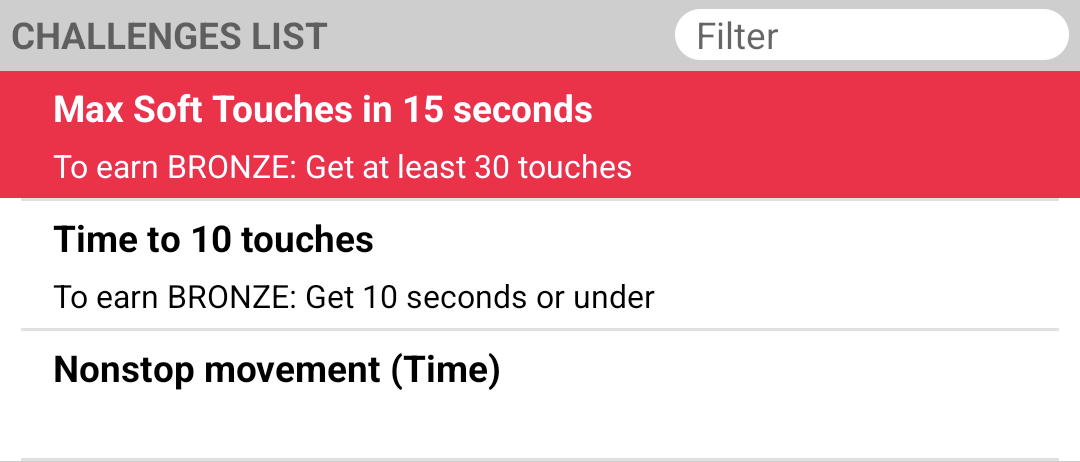This screenshot has width=1080, height=462.
Task: Choose the Nonstop movement (Time) challenge
Action: [x=540, y=395]
